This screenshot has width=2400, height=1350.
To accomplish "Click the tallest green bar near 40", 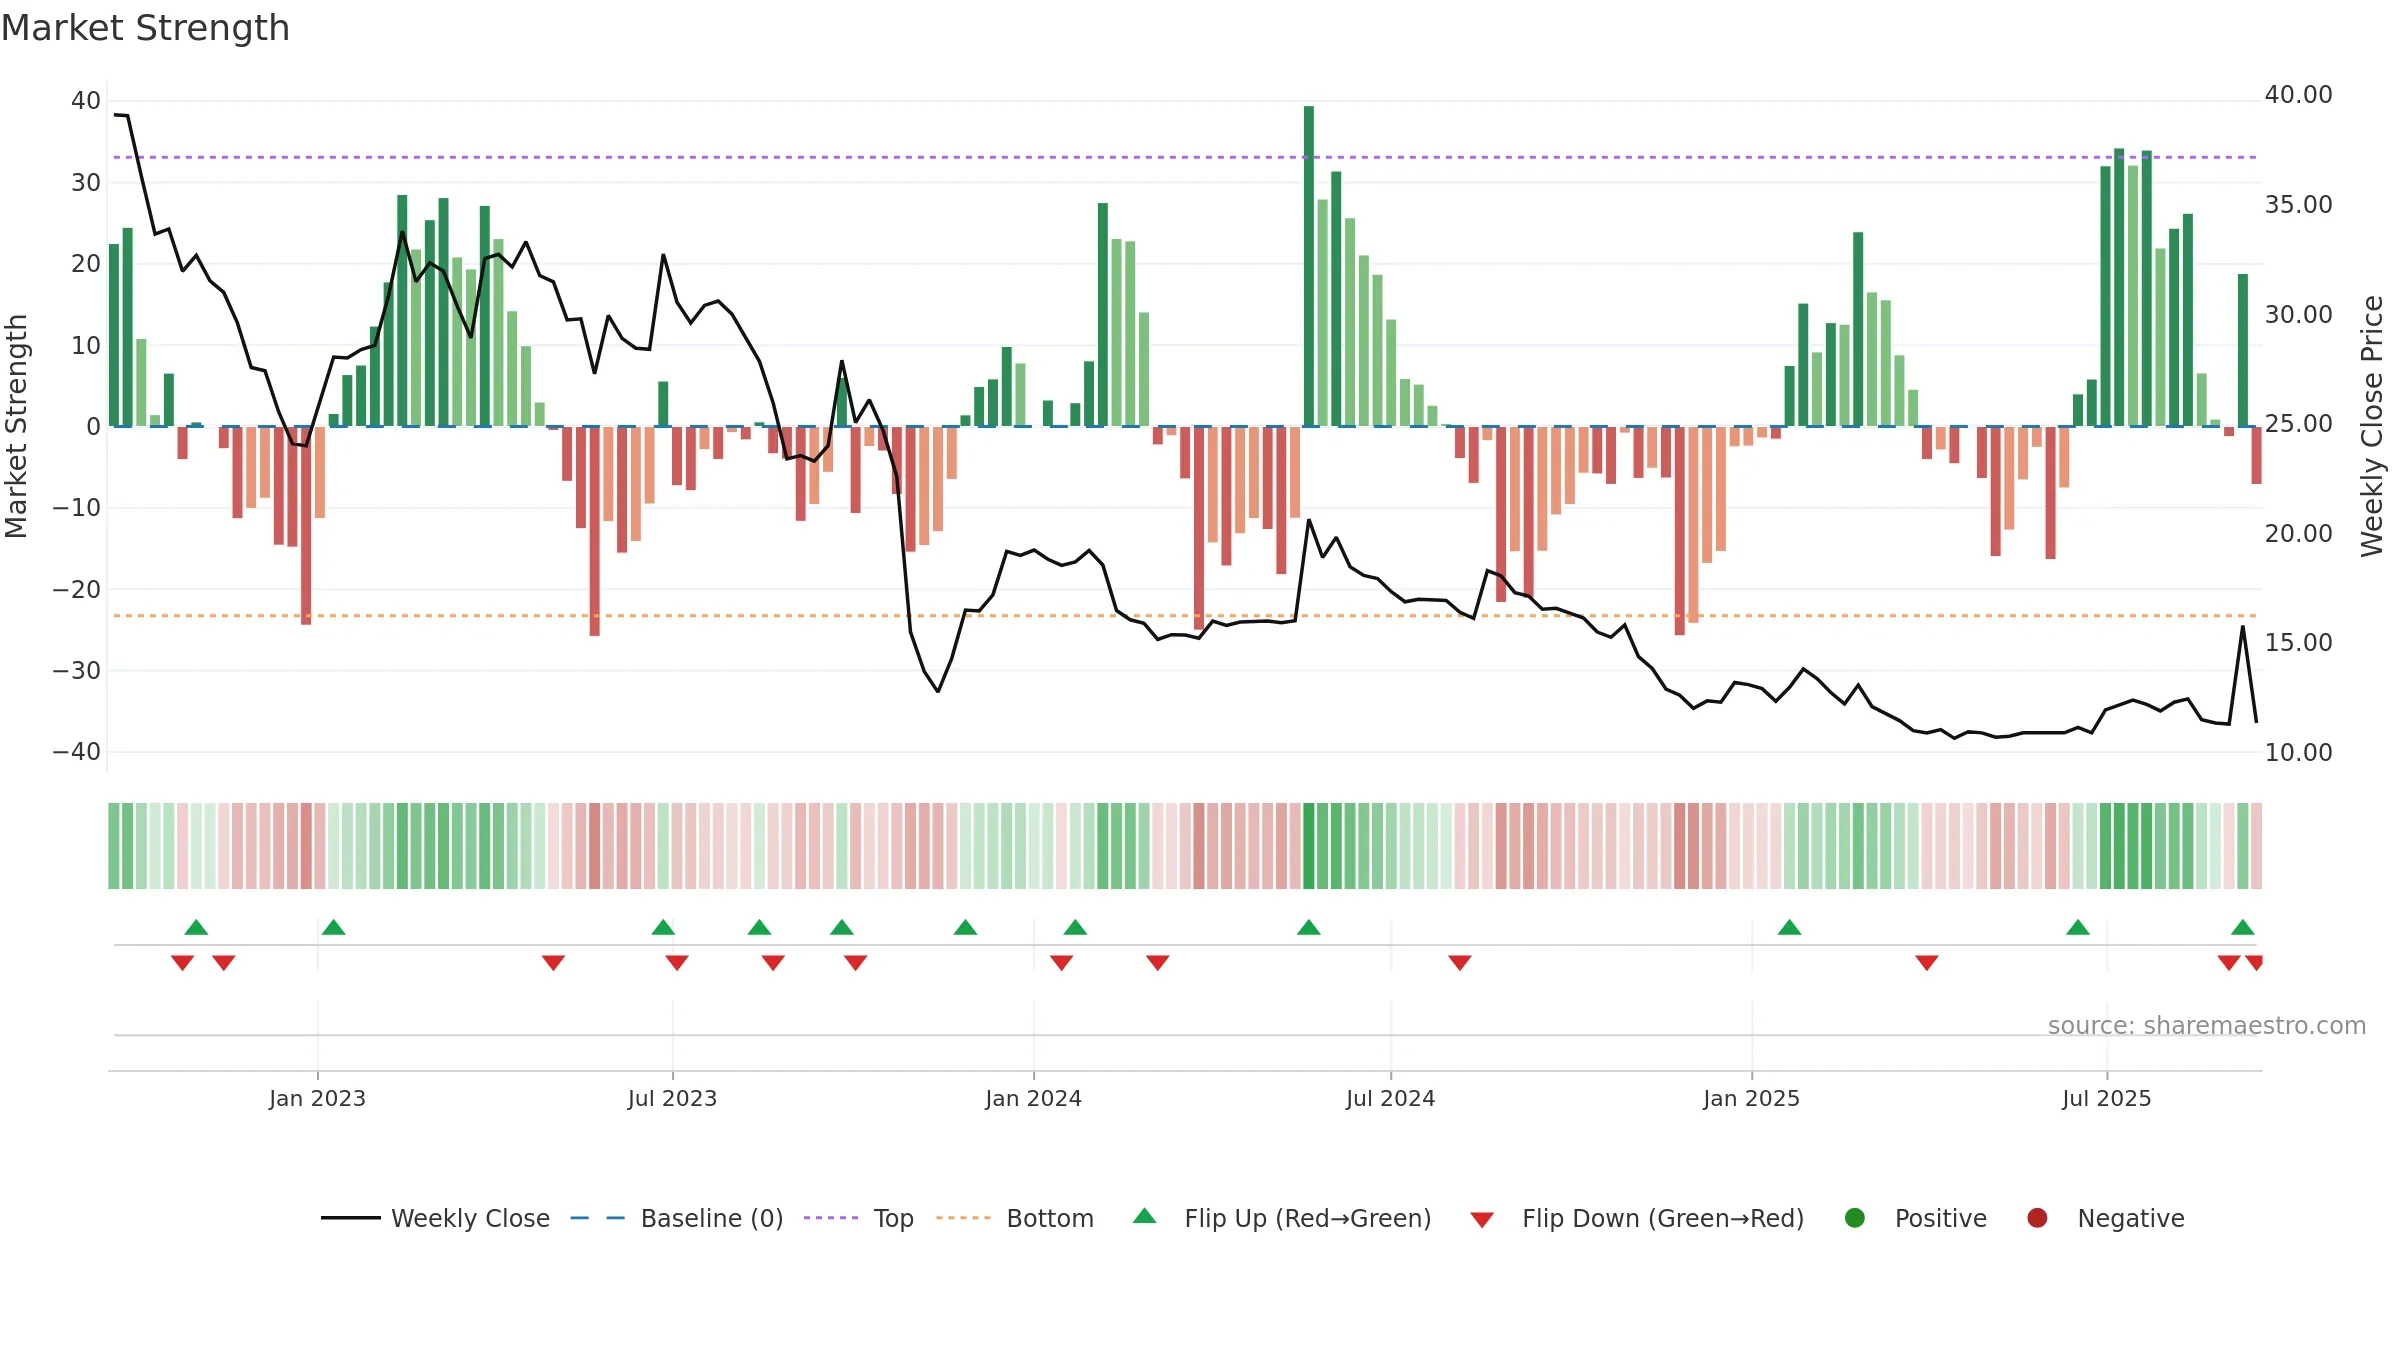I will (1309, 266).
